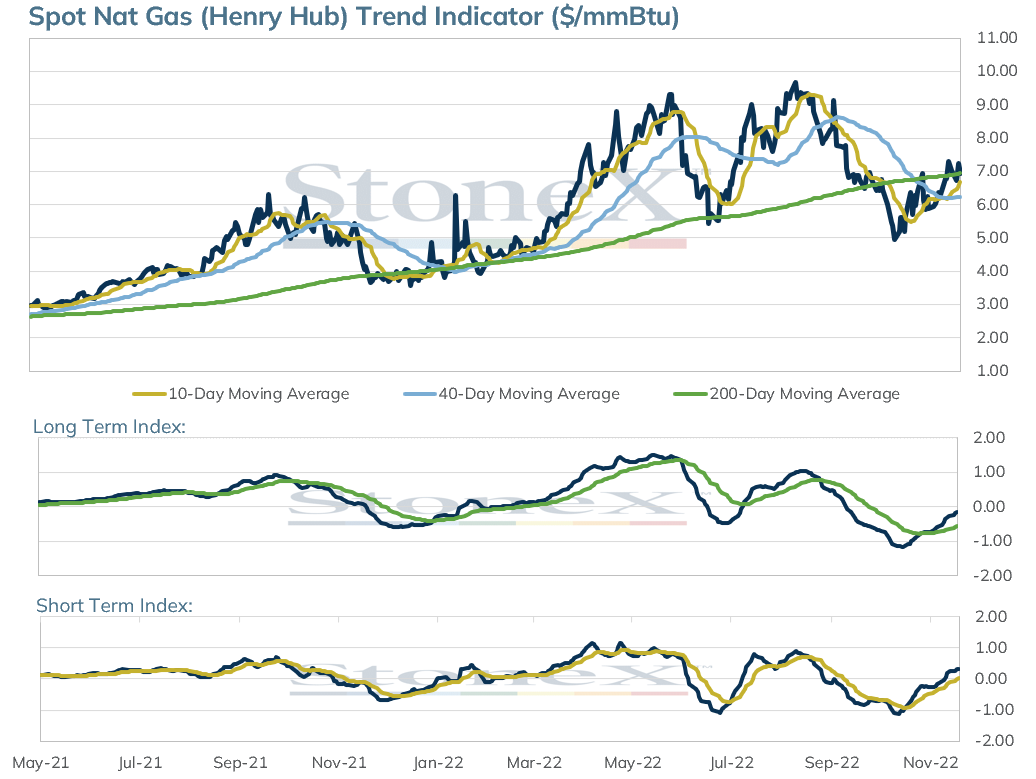Click the '2.00' value on Long Term Index axis
Screen dimensions: 1036x779
pos(989,437)
